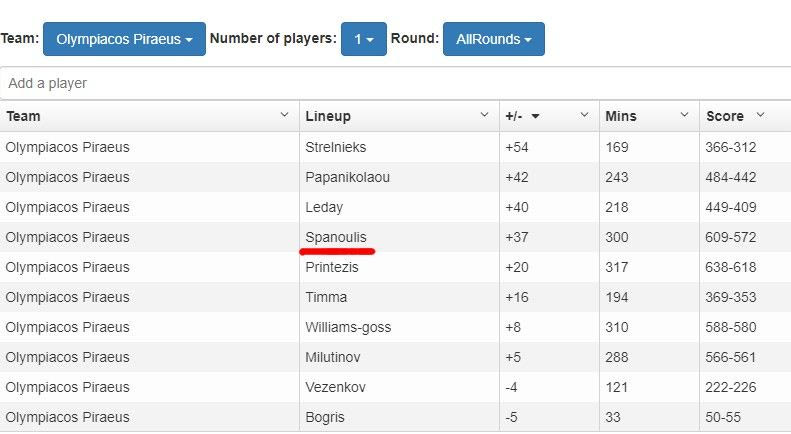The image size is (791, 434).
Task: Click the sort-descending arrow beside +/-
Action: (x=535, y=117)
